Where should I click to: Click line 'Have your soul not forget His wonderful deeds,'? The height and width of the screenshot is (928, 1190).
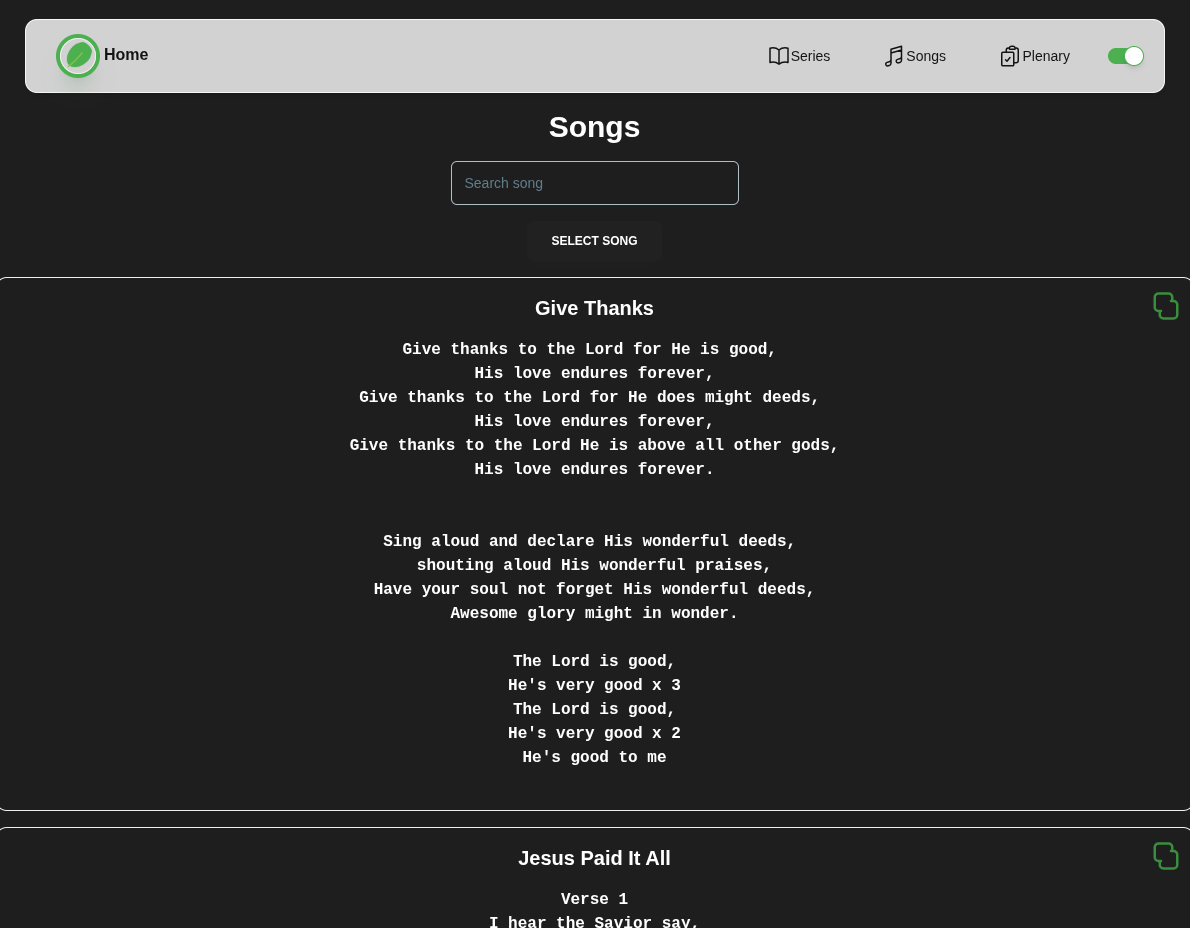pyautogui.click(x=594, y=589)
